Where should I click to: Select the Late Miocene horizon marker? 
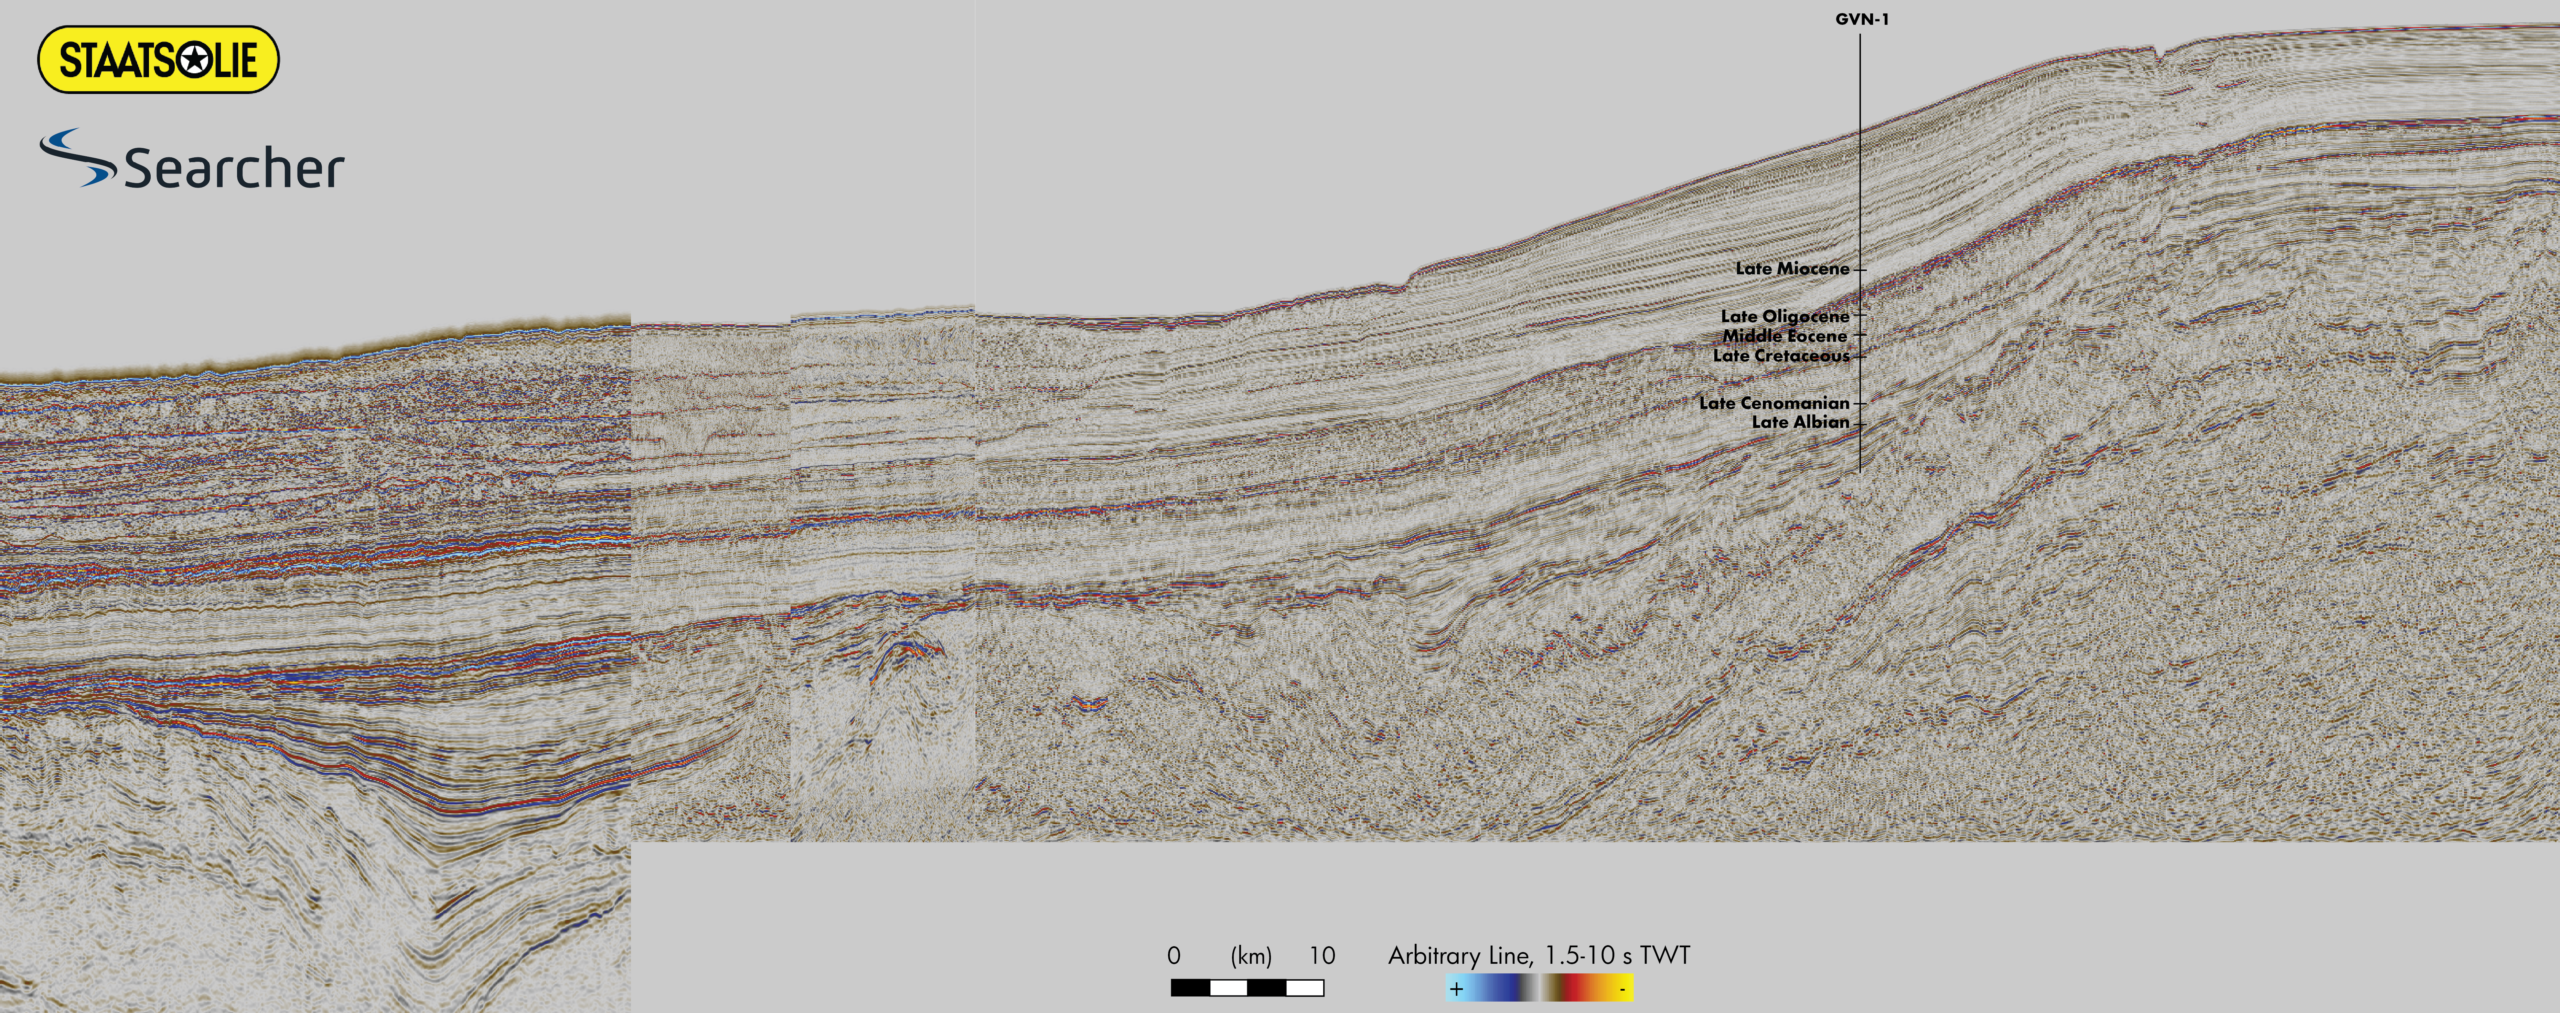pos(1792,269)
